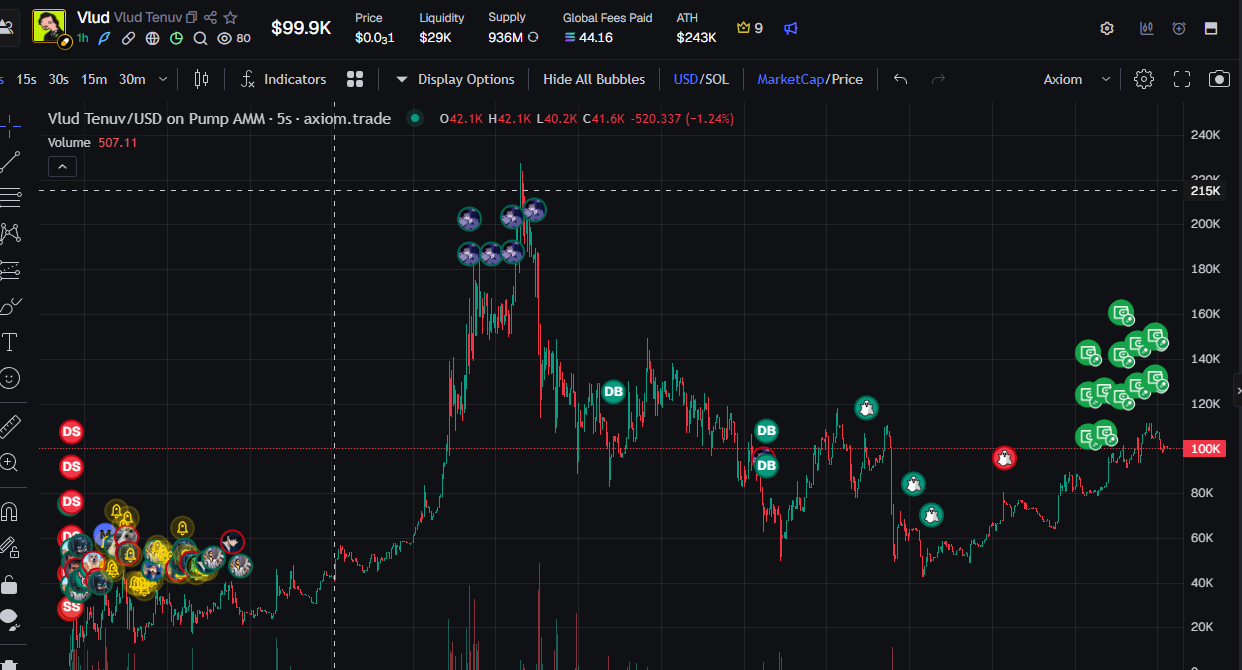Switch the currency to SOL
Screen dimensions: 1242x670
716,79
